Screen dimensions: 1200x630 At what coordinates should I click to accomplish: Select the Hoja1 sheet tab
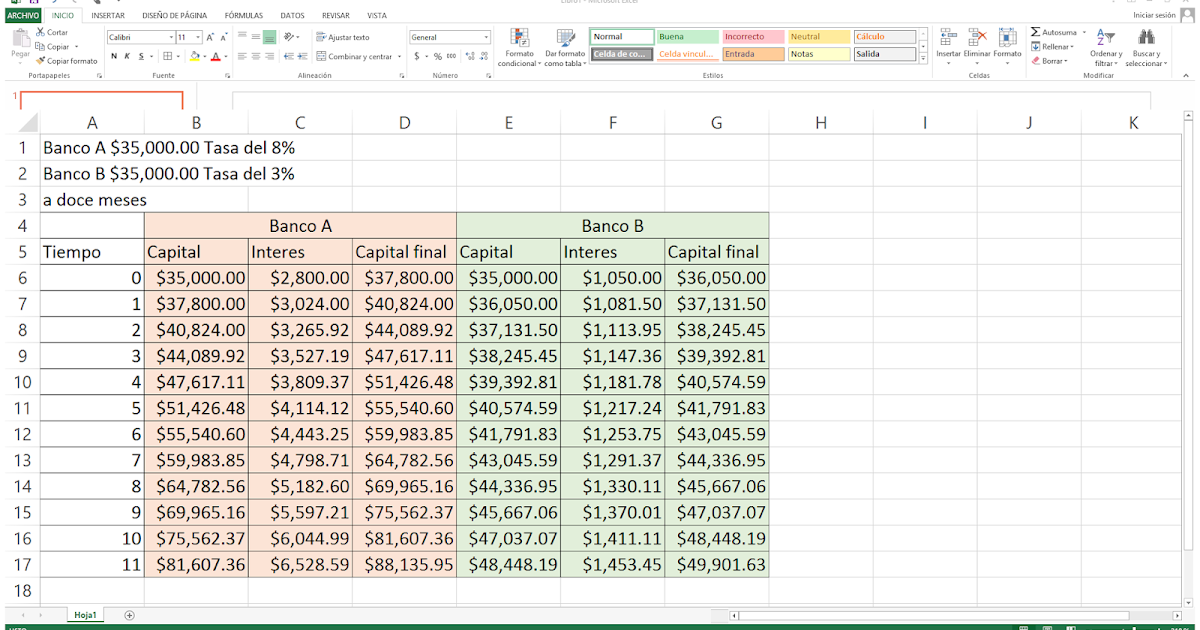click(85, 615)
